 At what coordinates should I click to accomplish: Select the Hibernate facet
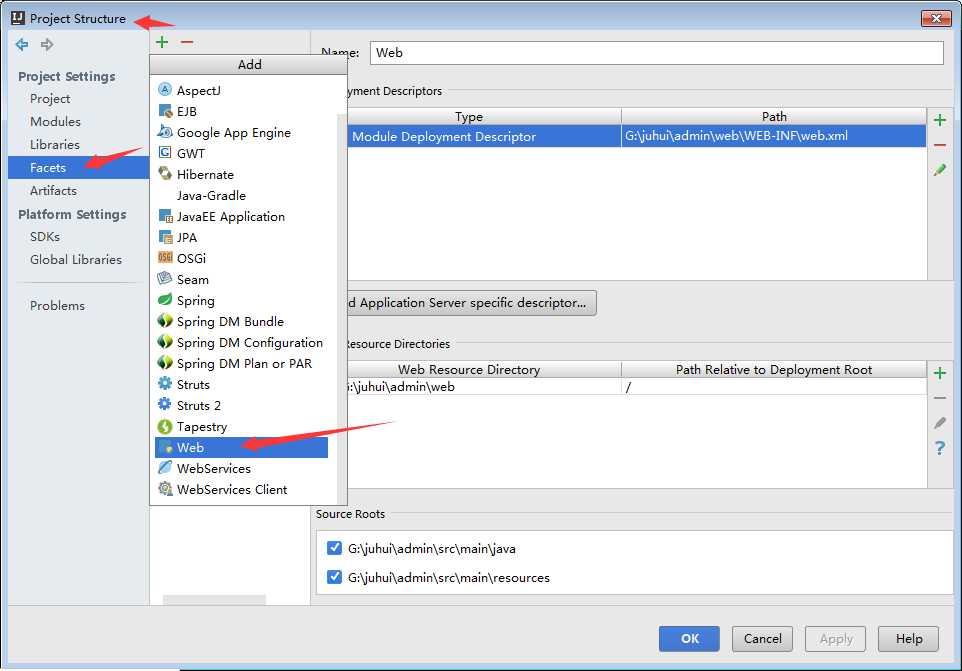coord(241,174)
